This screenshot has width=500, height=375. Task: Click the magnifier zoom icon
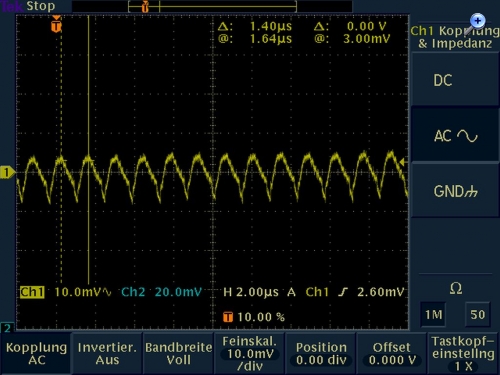click(x=475, y=24)
